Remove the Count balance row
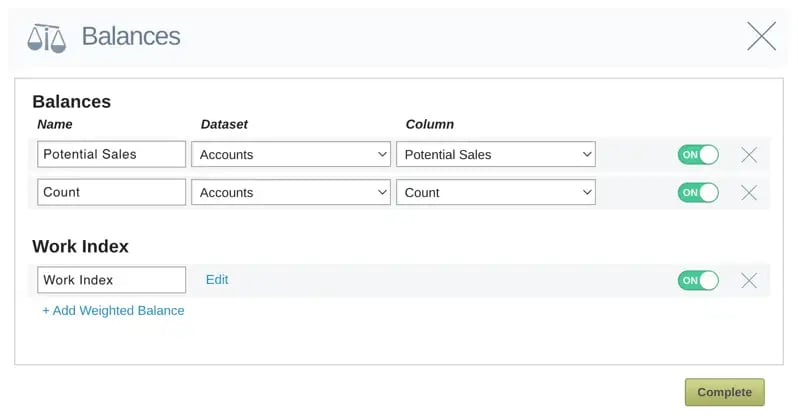Image resolution: width=798 pixels, height=417 pixels. click(x=749, y=192)
